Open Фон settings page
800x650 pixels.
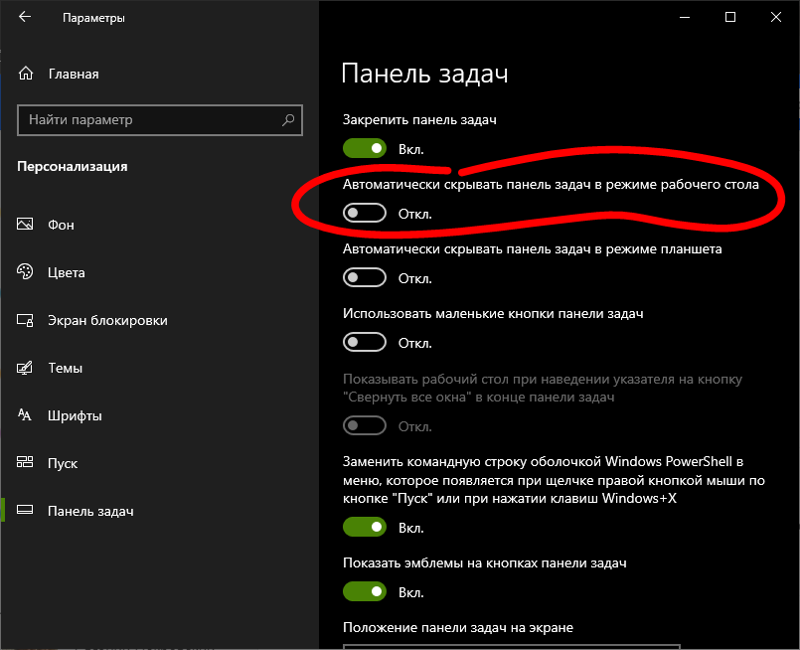click(159, 224)
